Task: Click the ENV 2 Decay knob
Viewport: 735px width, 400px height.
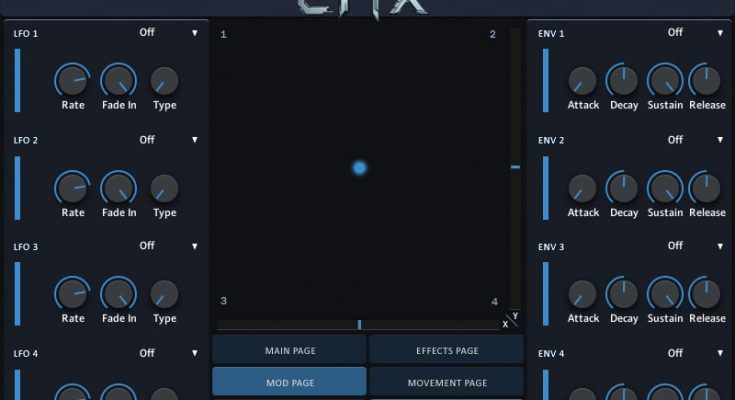Action: click(623, 188)
